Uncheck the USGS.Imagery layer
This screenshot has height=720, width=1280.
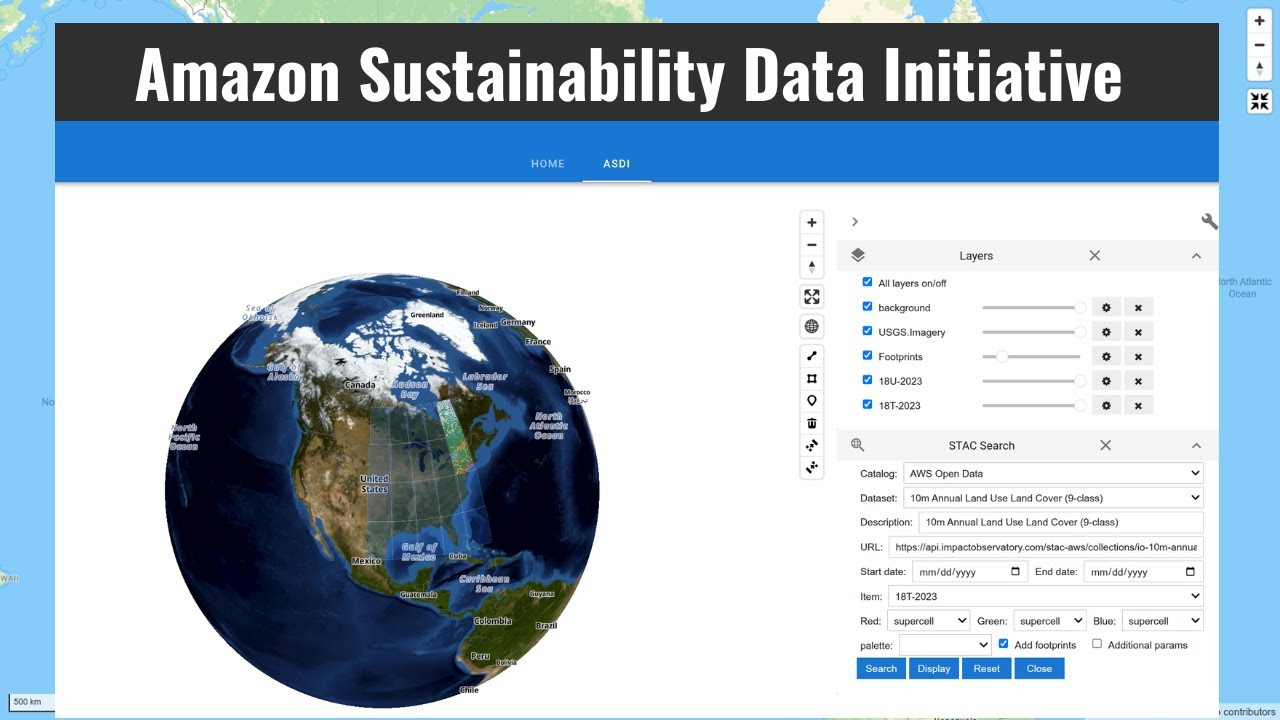tap(867, 331)
